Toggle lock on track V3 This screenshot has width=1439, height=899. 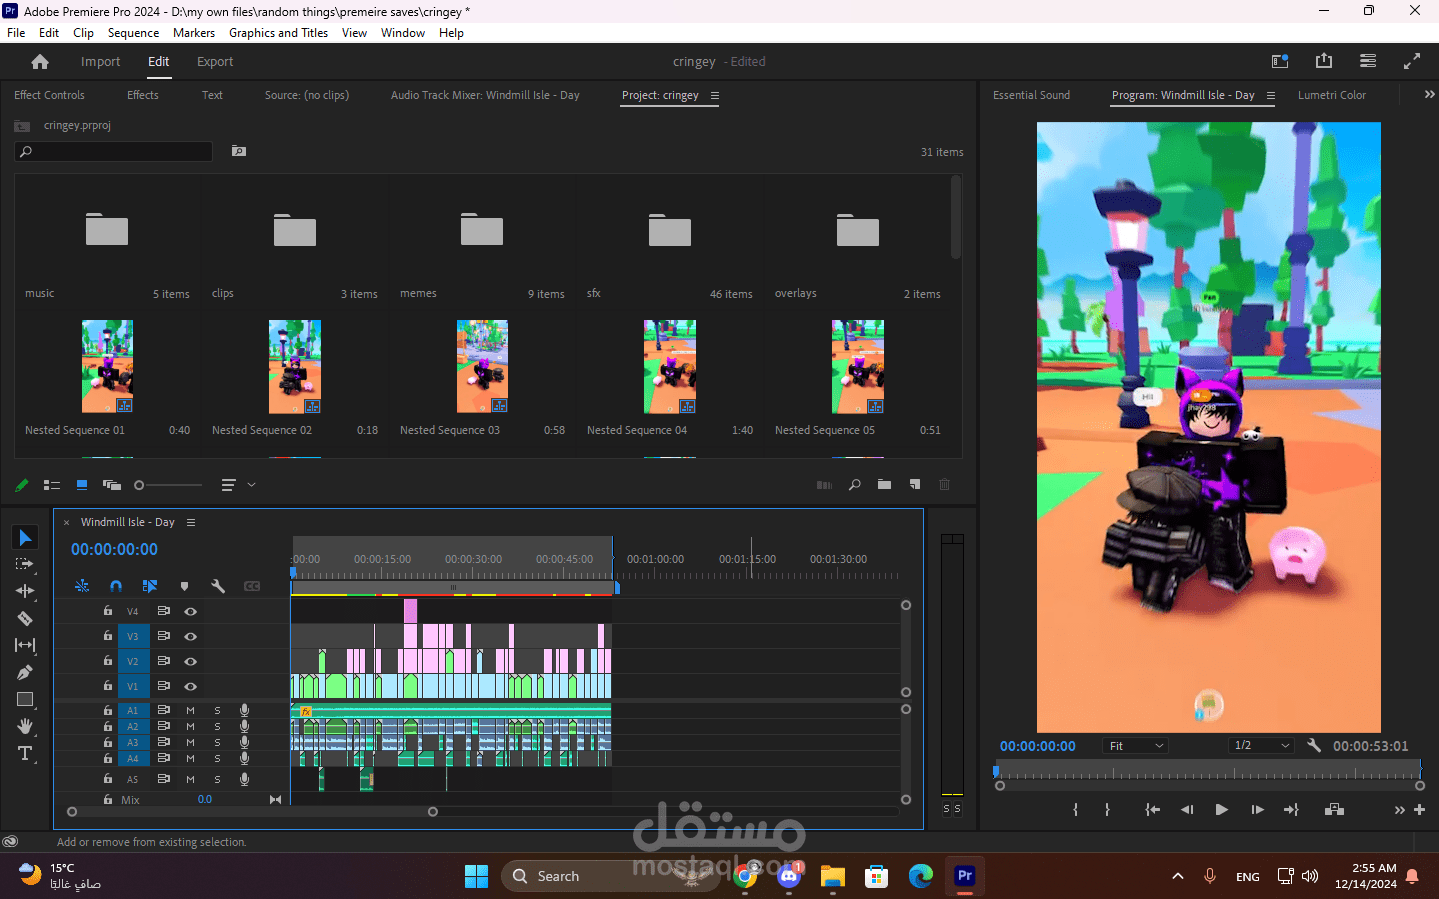pos(107,636)
